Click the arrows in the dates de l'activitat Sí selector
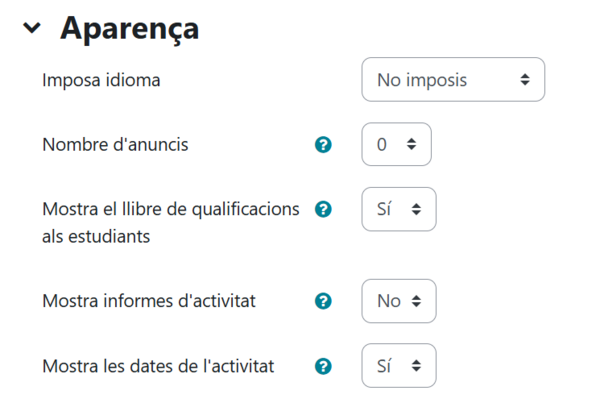Image resolution: width=600 pixels, height=403 pixels. [x=416, y=366]
